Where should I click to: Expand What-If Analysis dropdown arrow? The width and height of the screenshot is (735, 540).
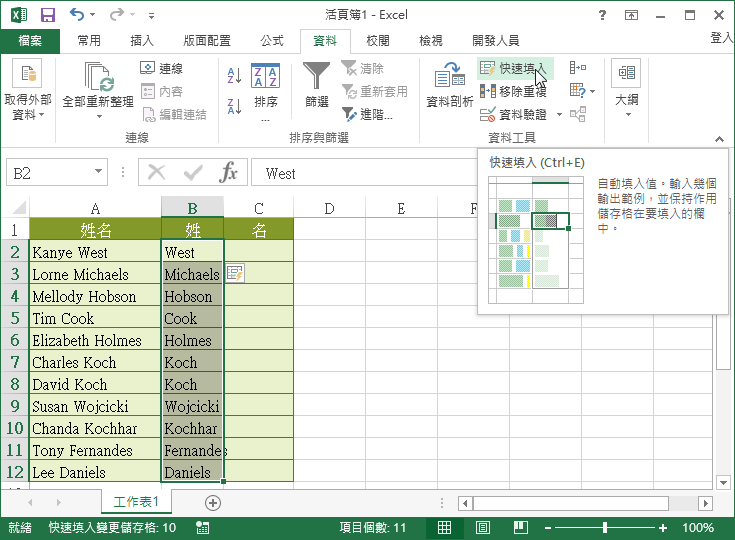pyautogui.click(x=593, y=91)
